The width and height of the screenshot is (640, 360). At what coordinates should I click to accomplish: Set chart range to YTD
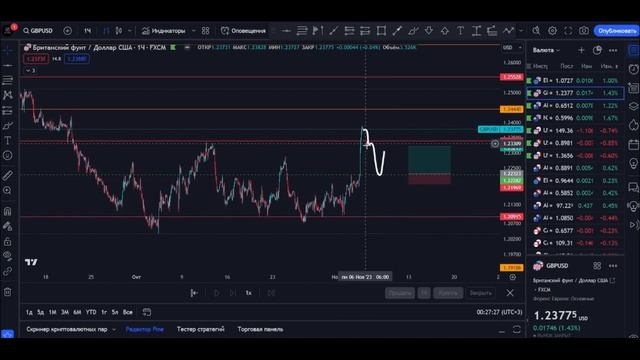[91, 312]
